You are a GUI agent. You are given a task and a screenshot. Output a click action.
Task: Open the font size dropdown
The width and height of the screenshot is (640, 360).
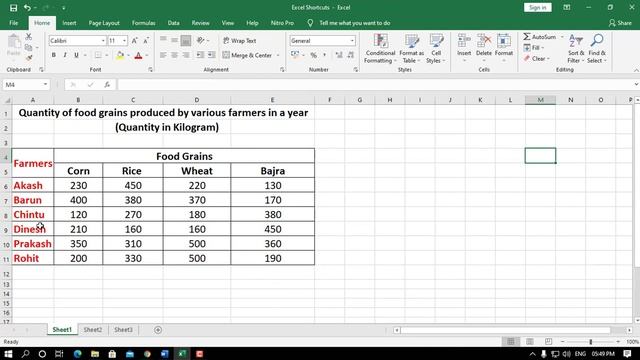coord(124,41)
